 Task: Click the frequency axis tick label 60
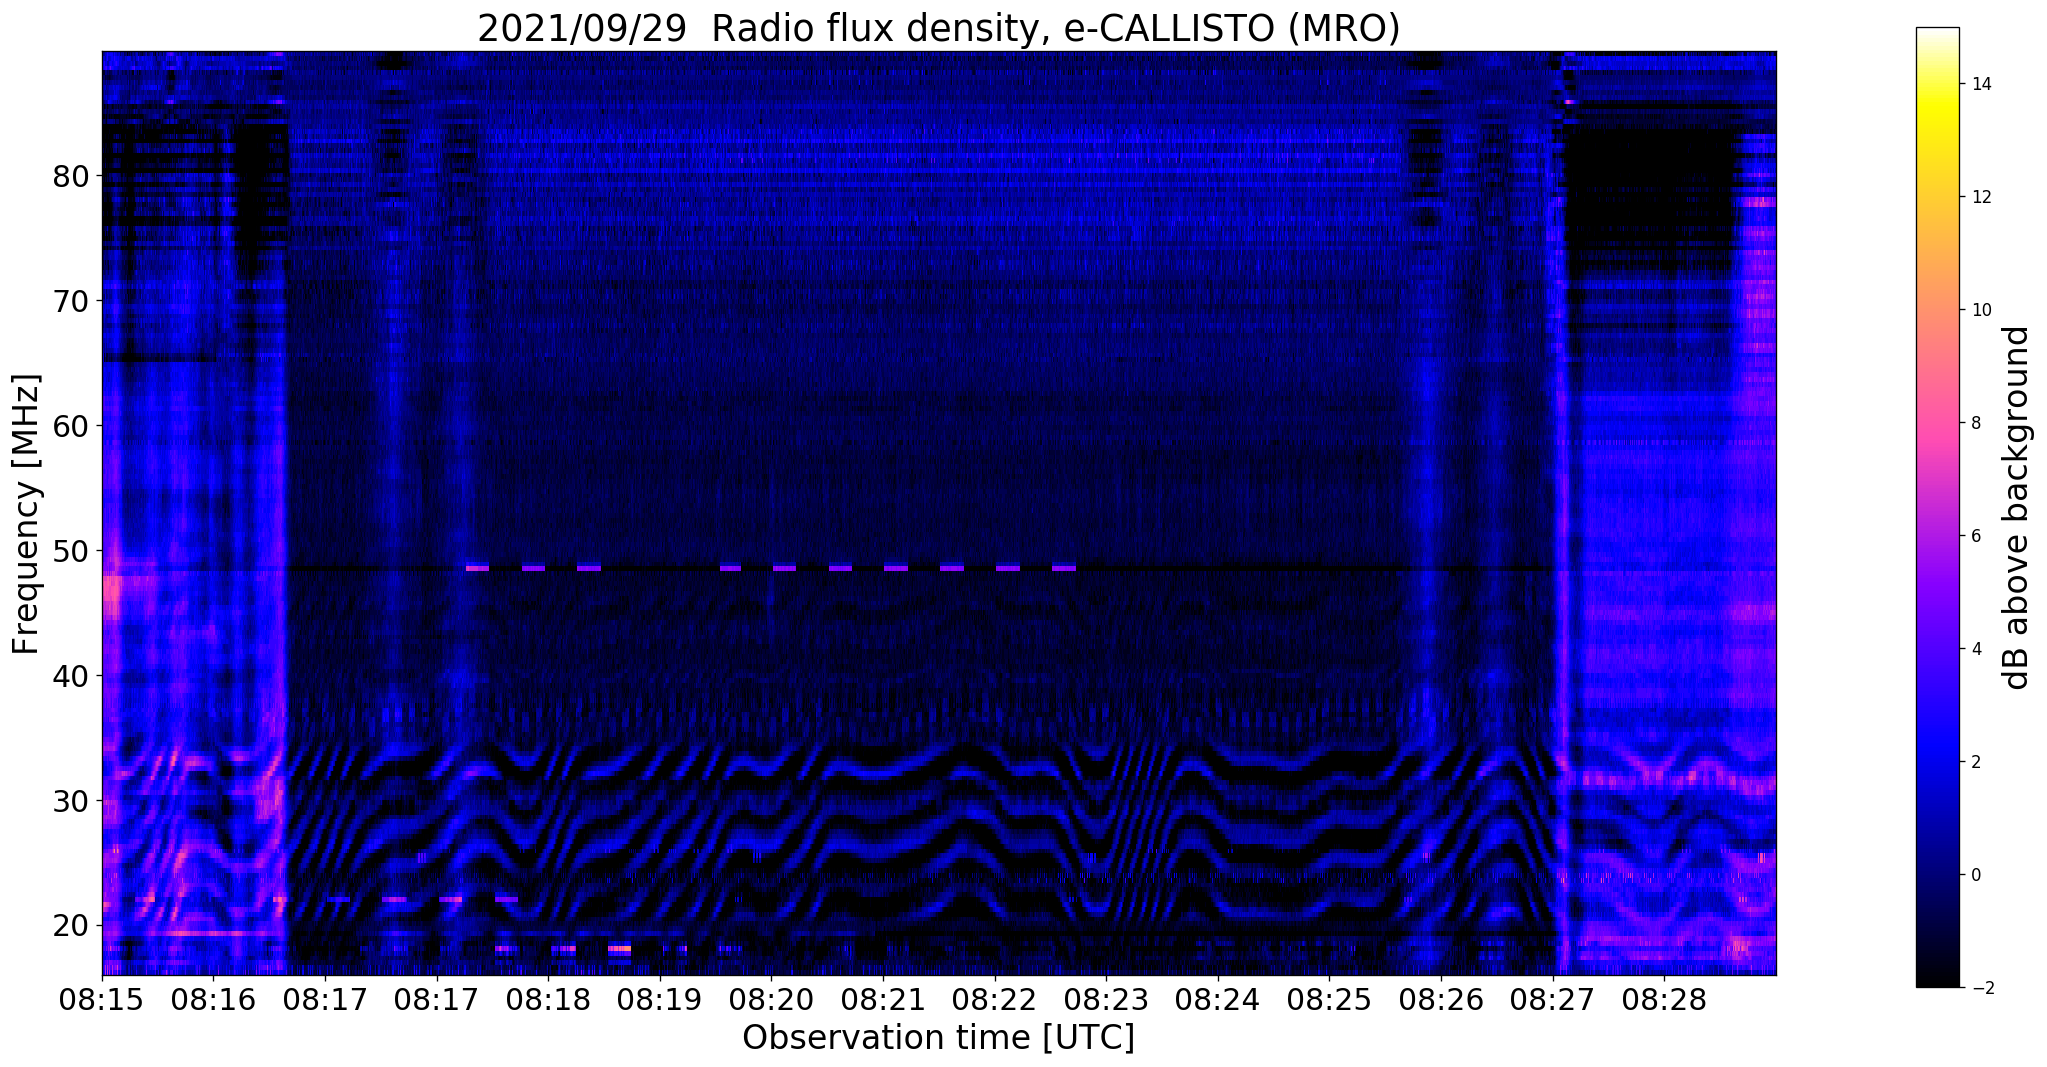coord(71,427)
